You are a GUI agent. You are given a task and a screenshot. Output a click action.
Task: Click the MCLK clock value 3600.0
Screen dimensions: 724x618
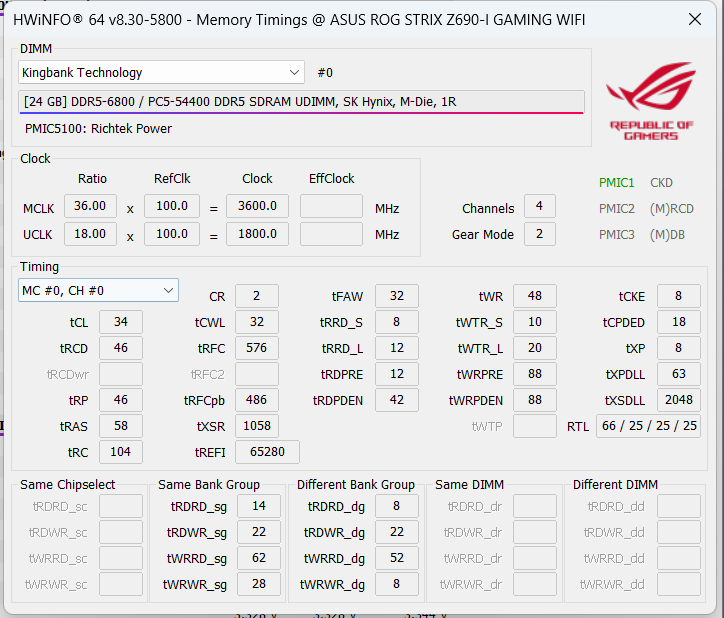pos(257,206)
